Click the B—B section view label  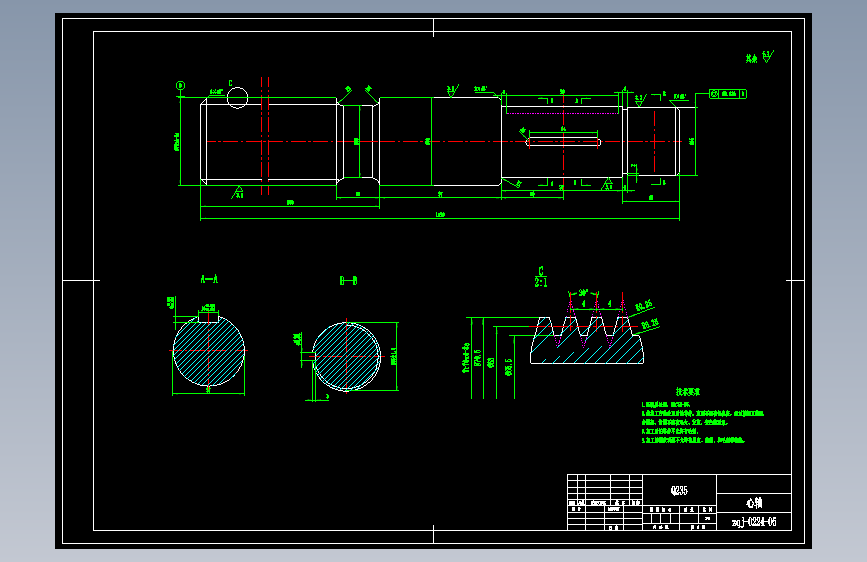click(x=348, y=280)
